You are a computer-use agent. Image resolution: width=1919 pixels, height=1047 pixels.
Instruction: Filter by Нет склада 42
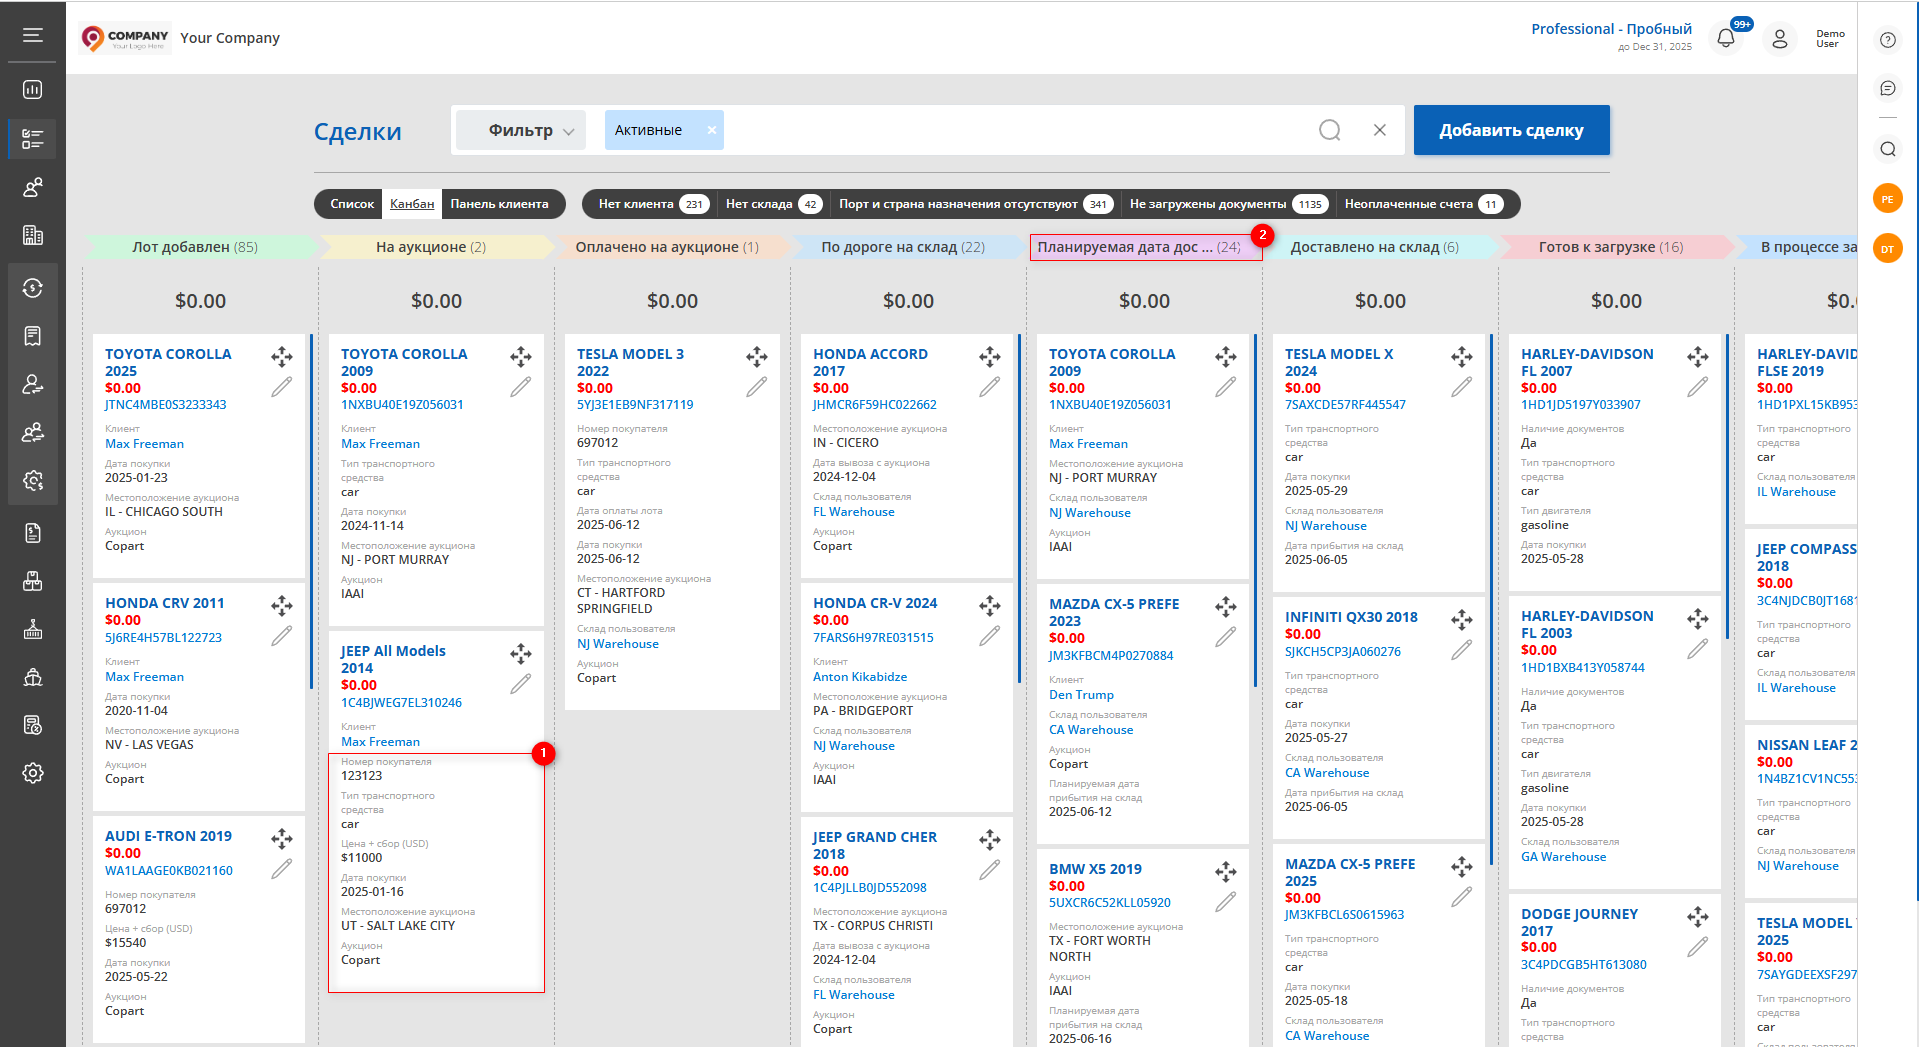point(773,204)
